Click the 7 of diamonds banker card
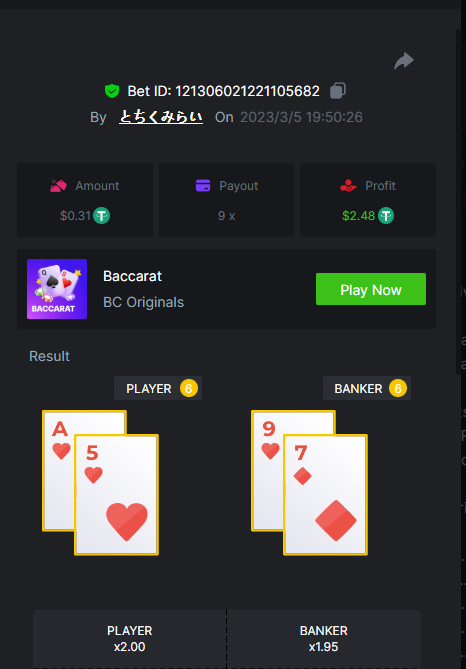This screenshot has width=466, height=669. 326,495
